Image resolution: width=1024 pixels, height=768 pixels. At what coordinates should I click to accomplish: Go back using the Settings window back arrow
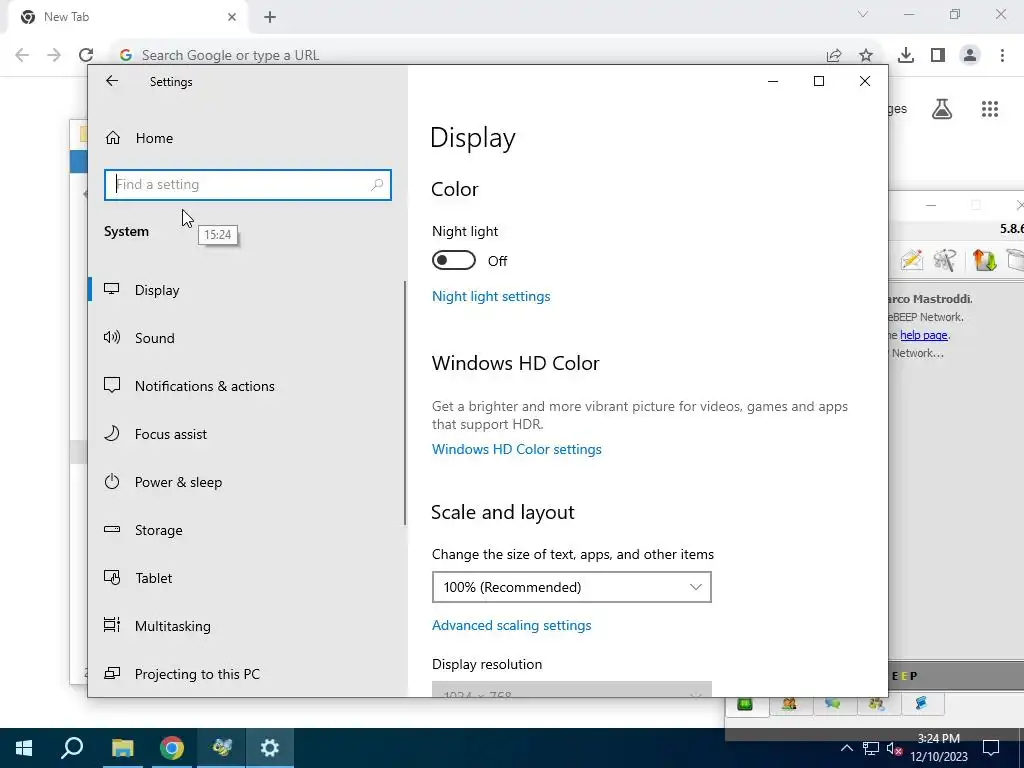coord(112,81)
